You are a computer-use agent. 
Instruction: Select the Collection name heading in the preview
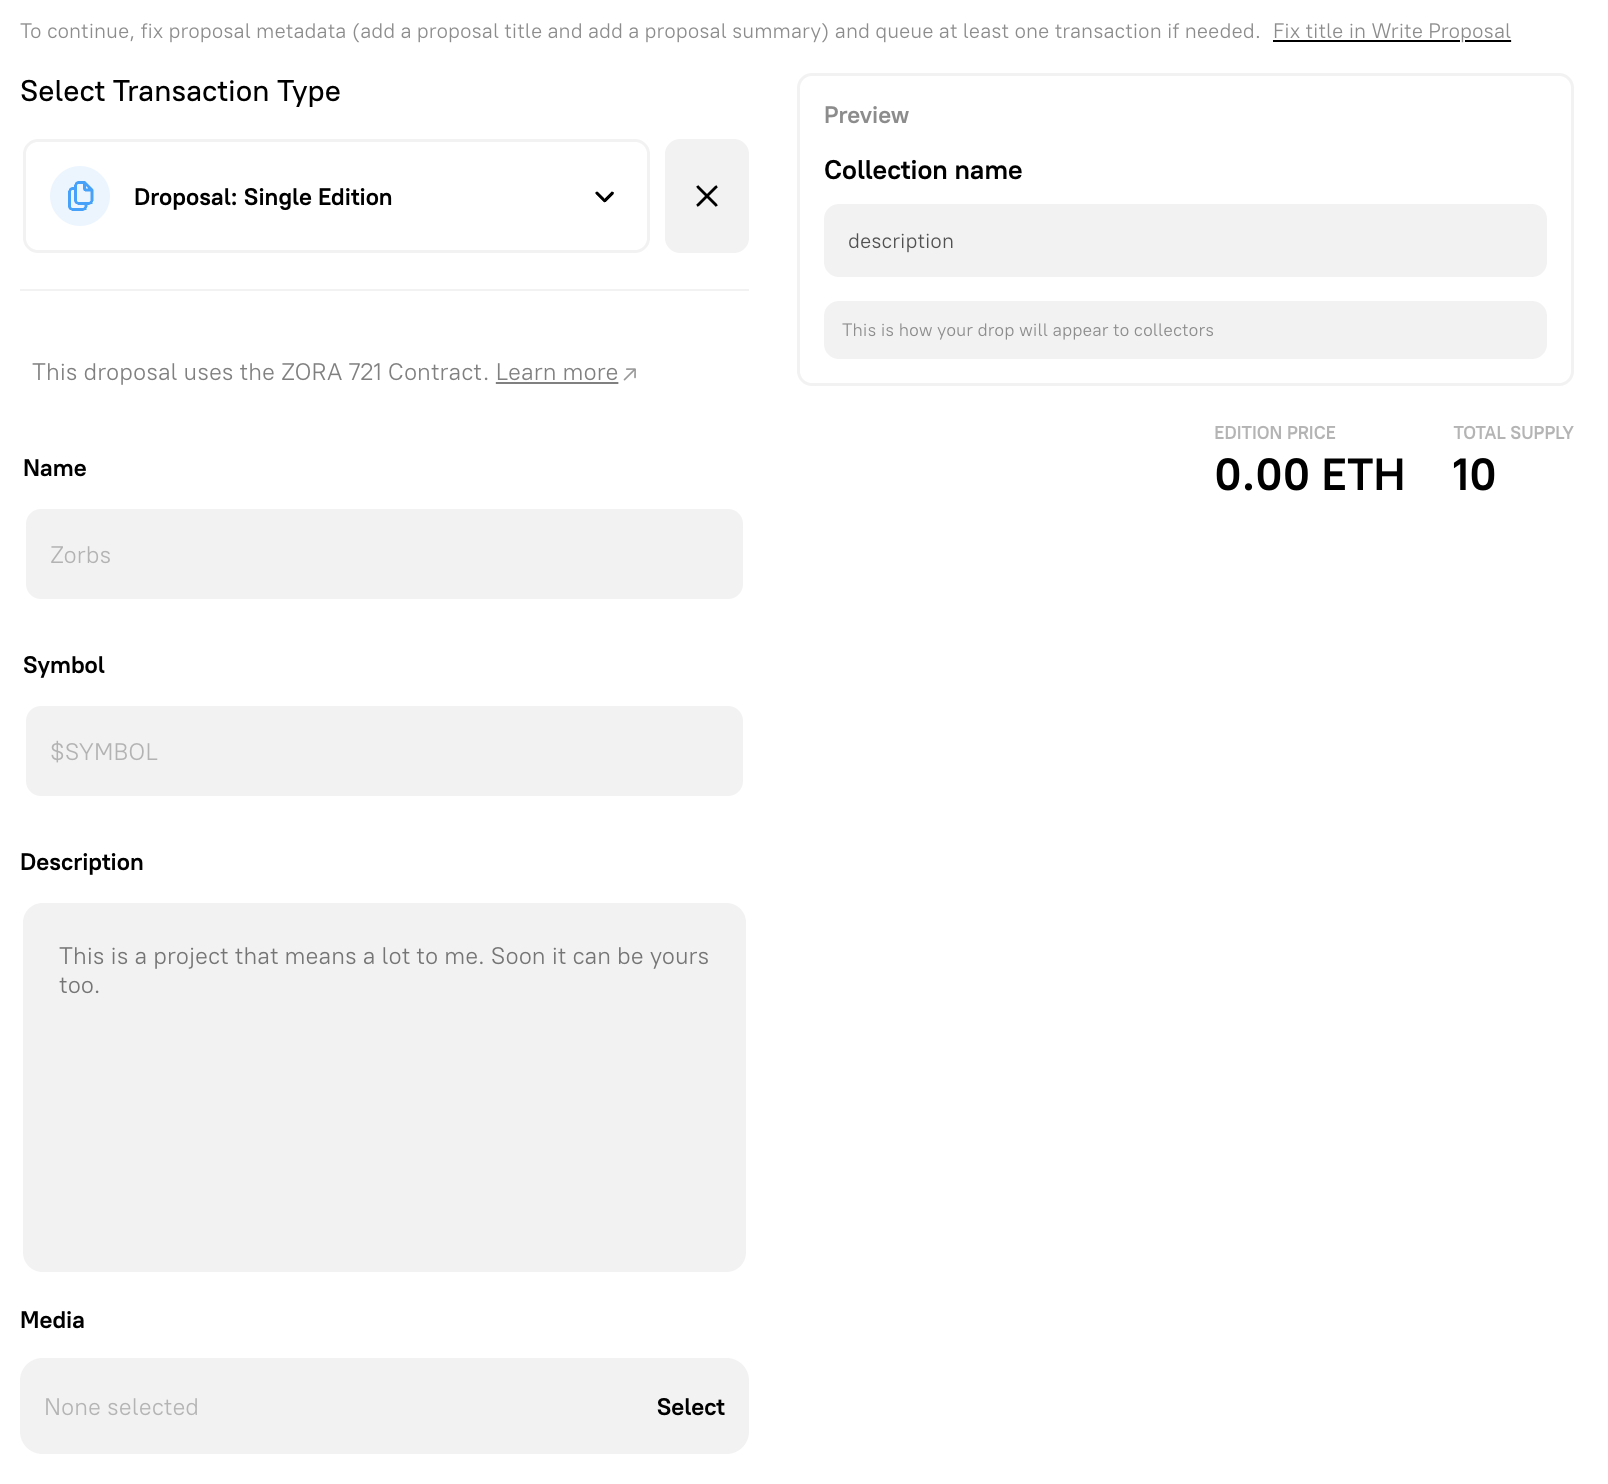tap(922, 170)
